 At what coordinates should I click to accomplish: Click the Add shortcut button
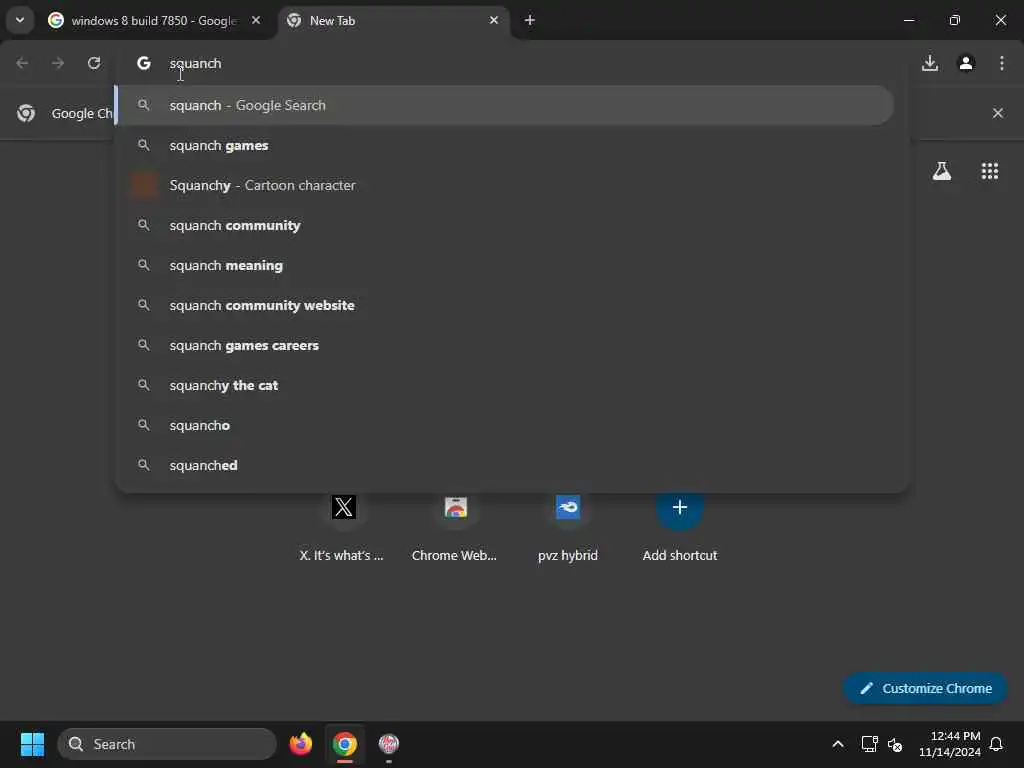point(680,528)
